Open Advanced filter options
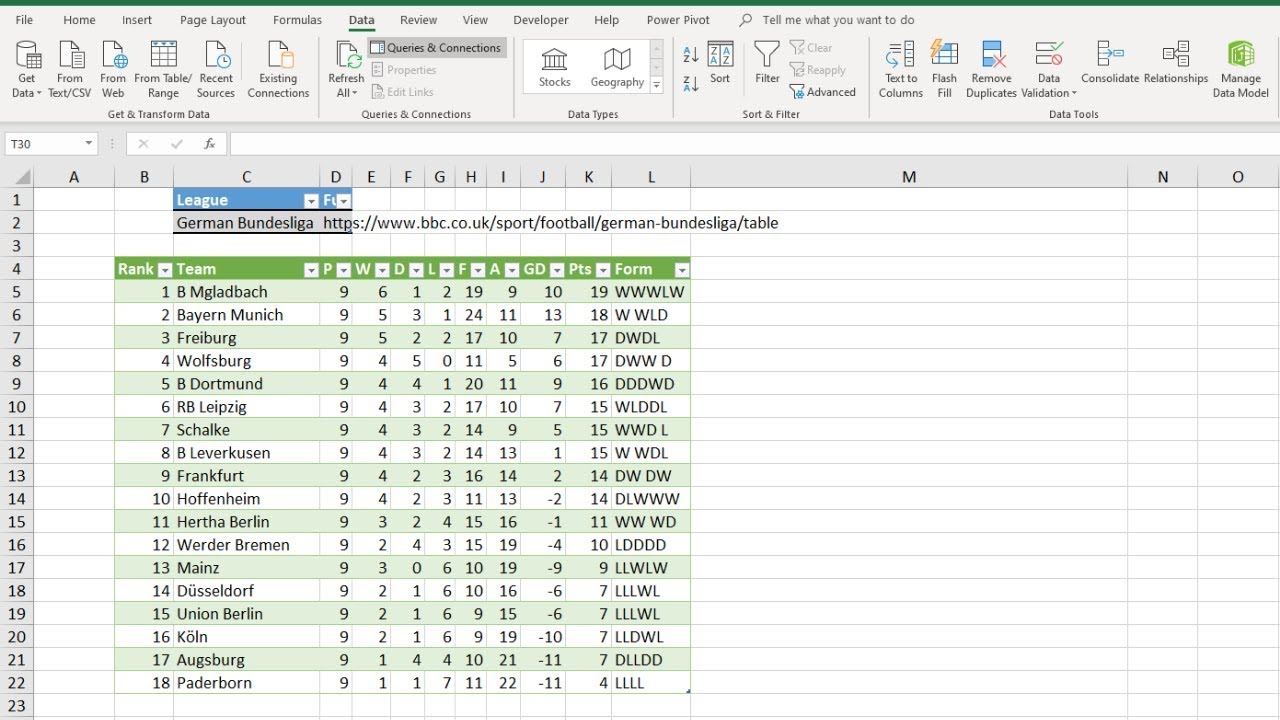 (822, 92)
